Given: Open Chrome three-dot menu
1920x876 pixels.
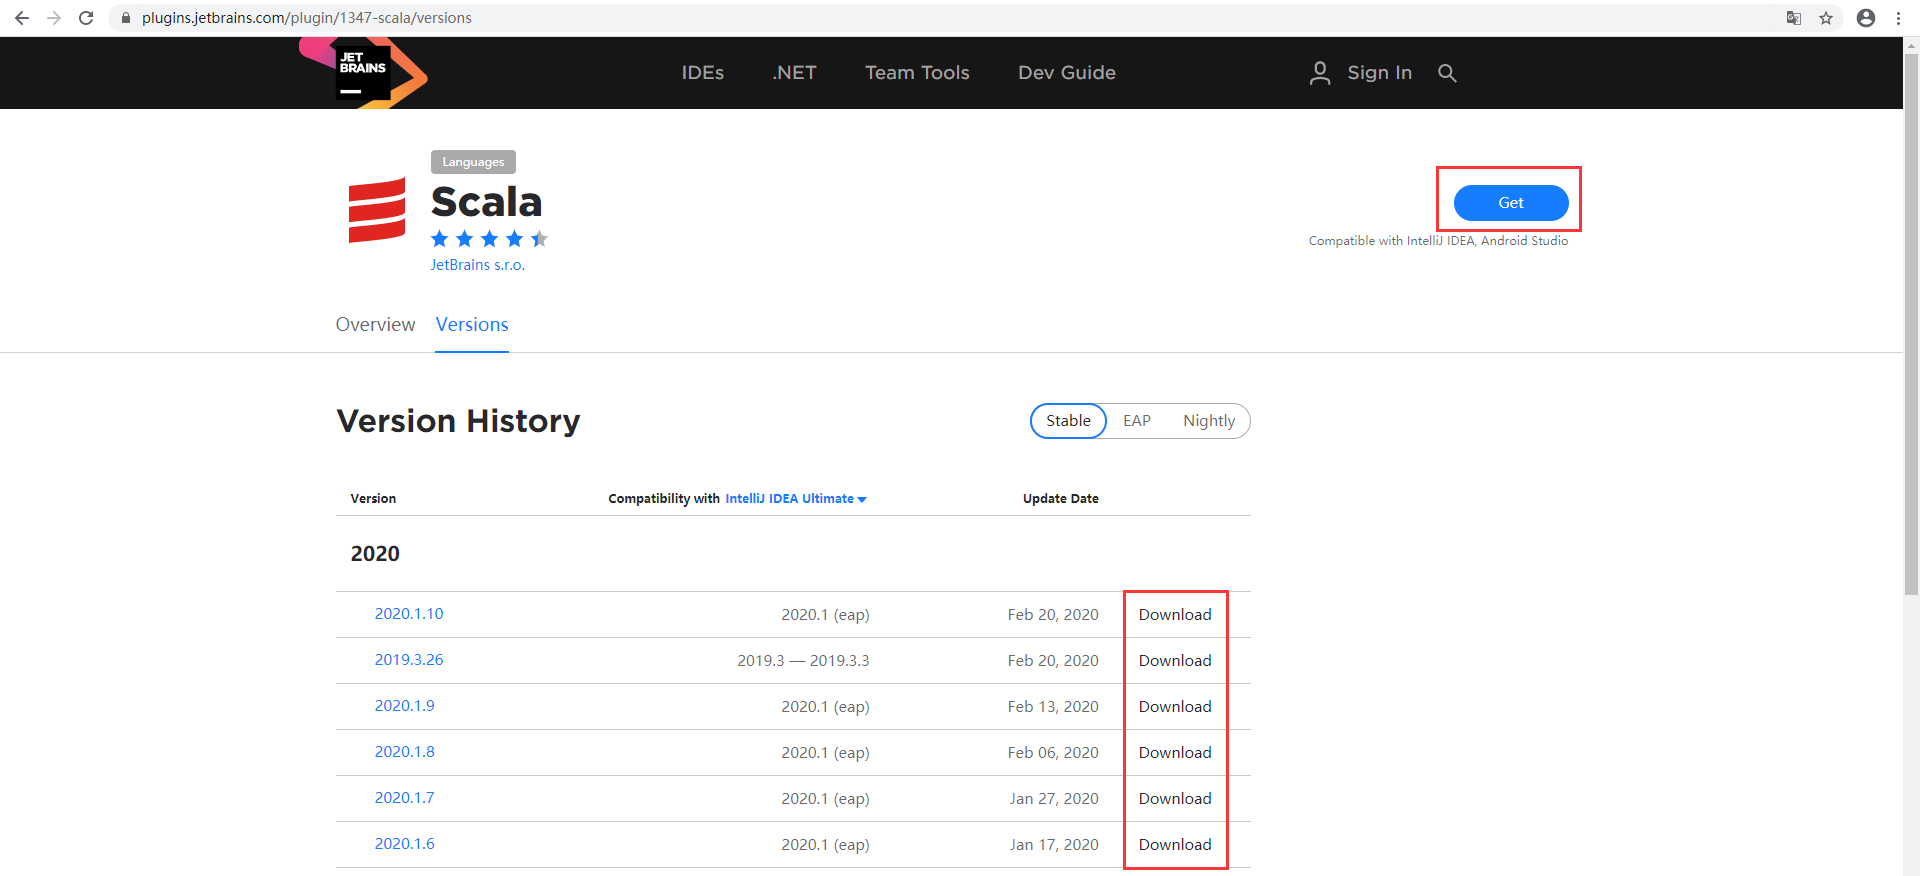Looking at the screenshot, I should tap(1898, 18).
